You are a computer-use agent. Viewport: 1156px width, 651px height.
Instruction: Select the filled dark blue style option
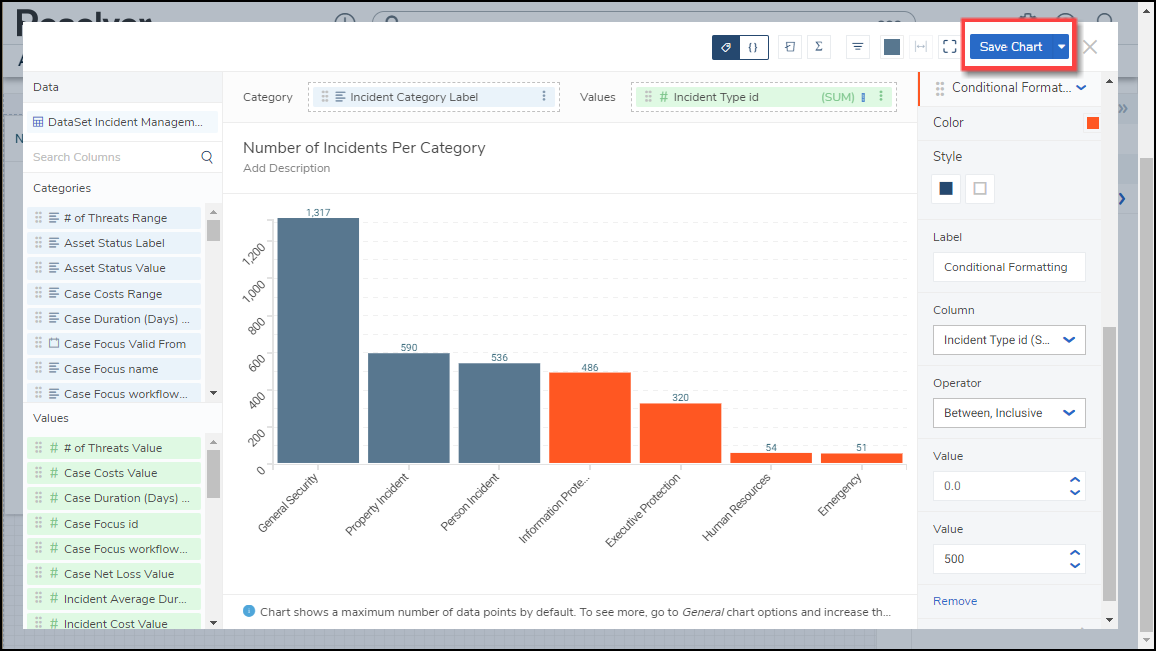point(946,188)
